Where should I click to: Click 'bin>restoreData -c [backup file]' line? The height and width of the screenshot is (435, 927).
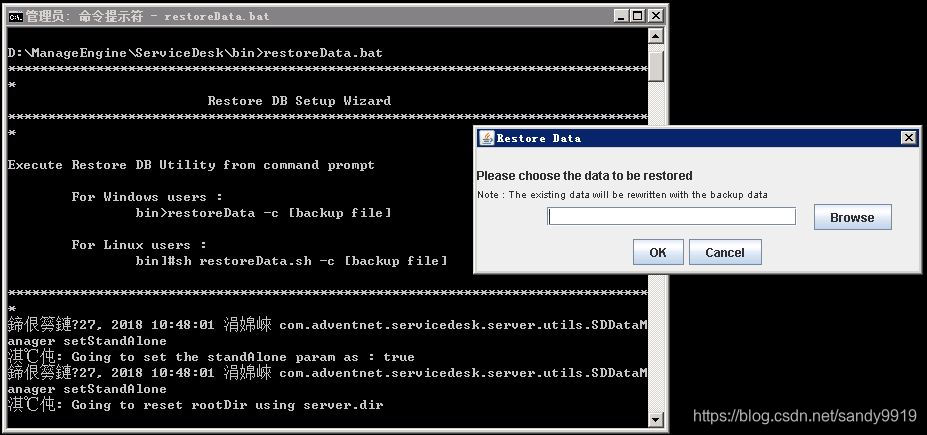[263, 213]
